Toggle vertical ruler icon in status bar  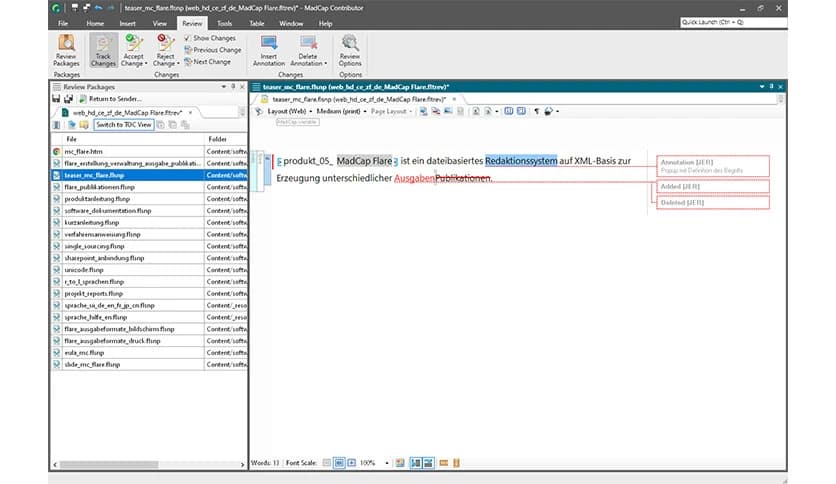[x=456, y=463]
